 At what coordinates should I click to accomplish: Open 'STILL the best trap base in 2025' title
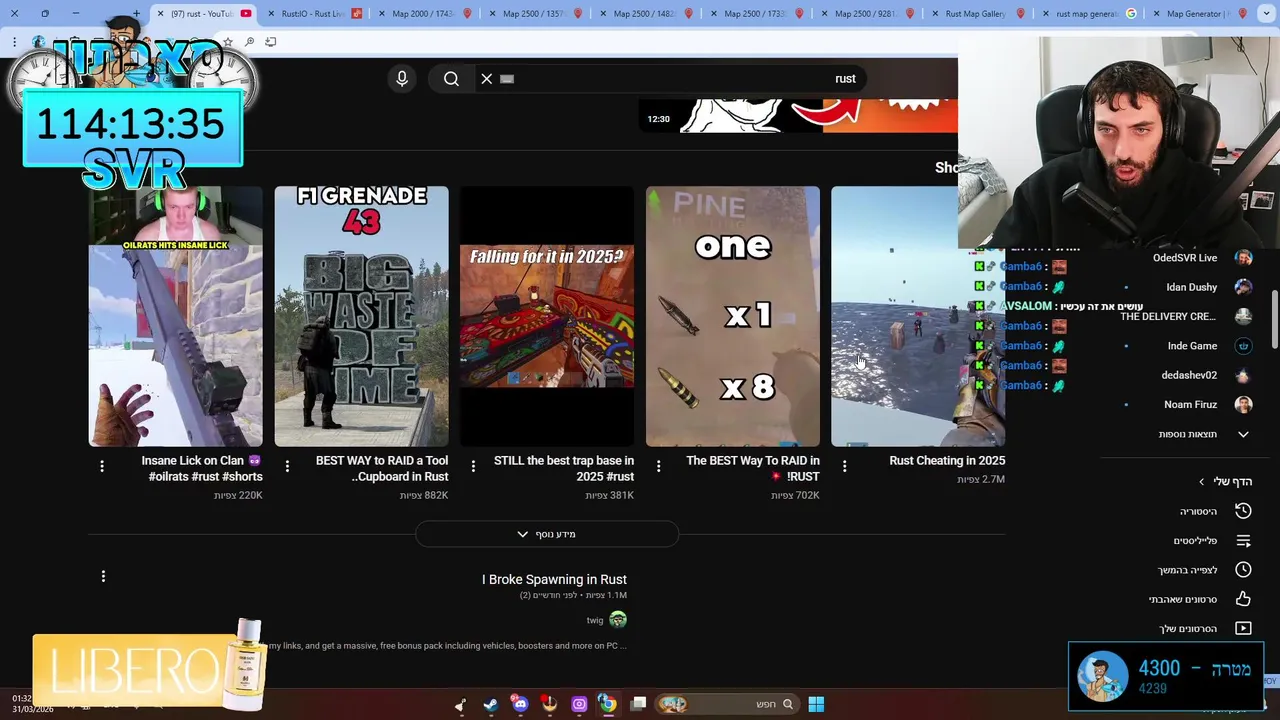tap(564, 468)
